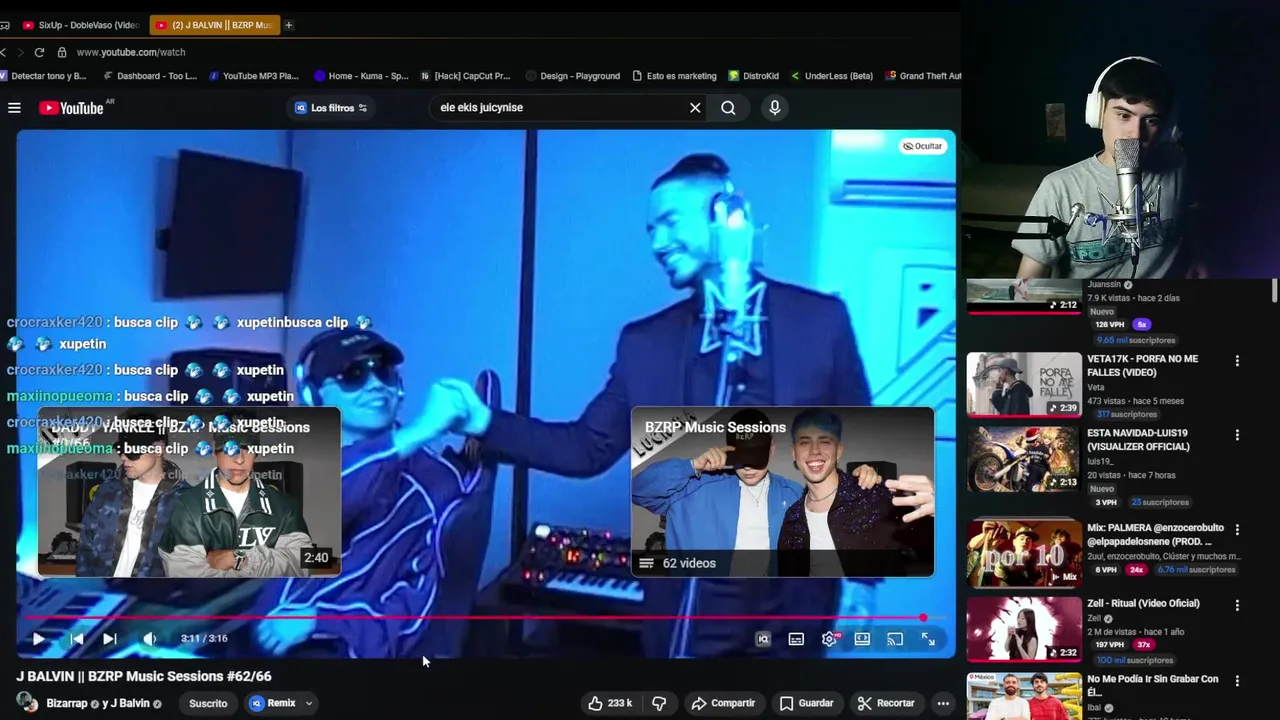This screenshot has width=1280, height=720.
Task: Go back with the browser back arrow
Action: click(4, 52)
